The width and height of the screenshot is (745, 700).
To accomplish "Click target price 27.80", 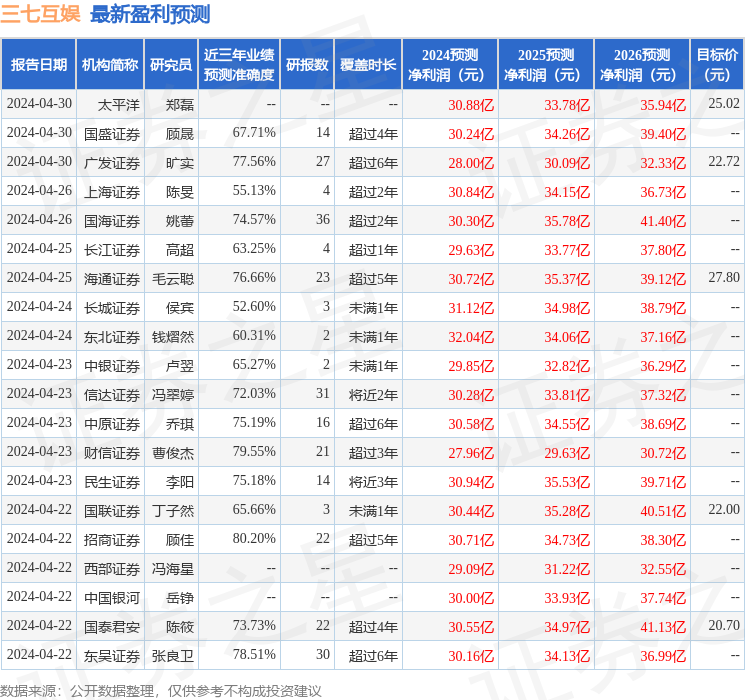I will 724,277.
